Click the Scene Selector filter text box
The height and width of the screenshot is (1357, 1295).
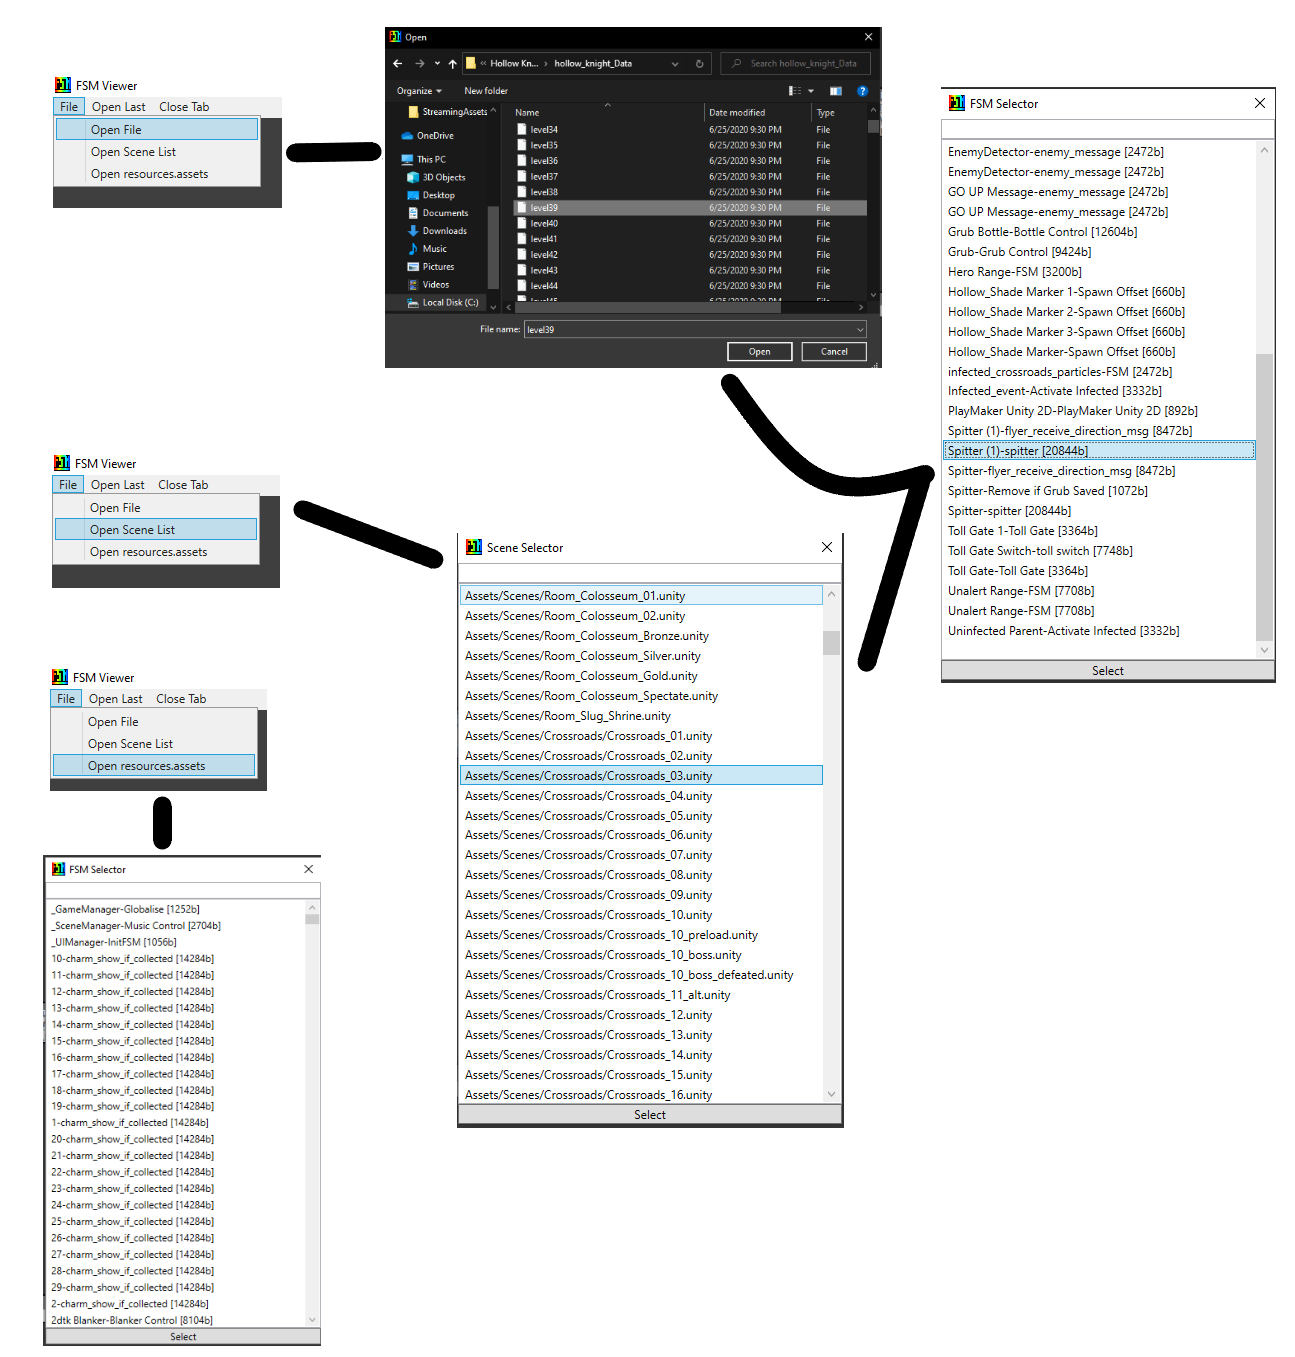coord(650,574)
